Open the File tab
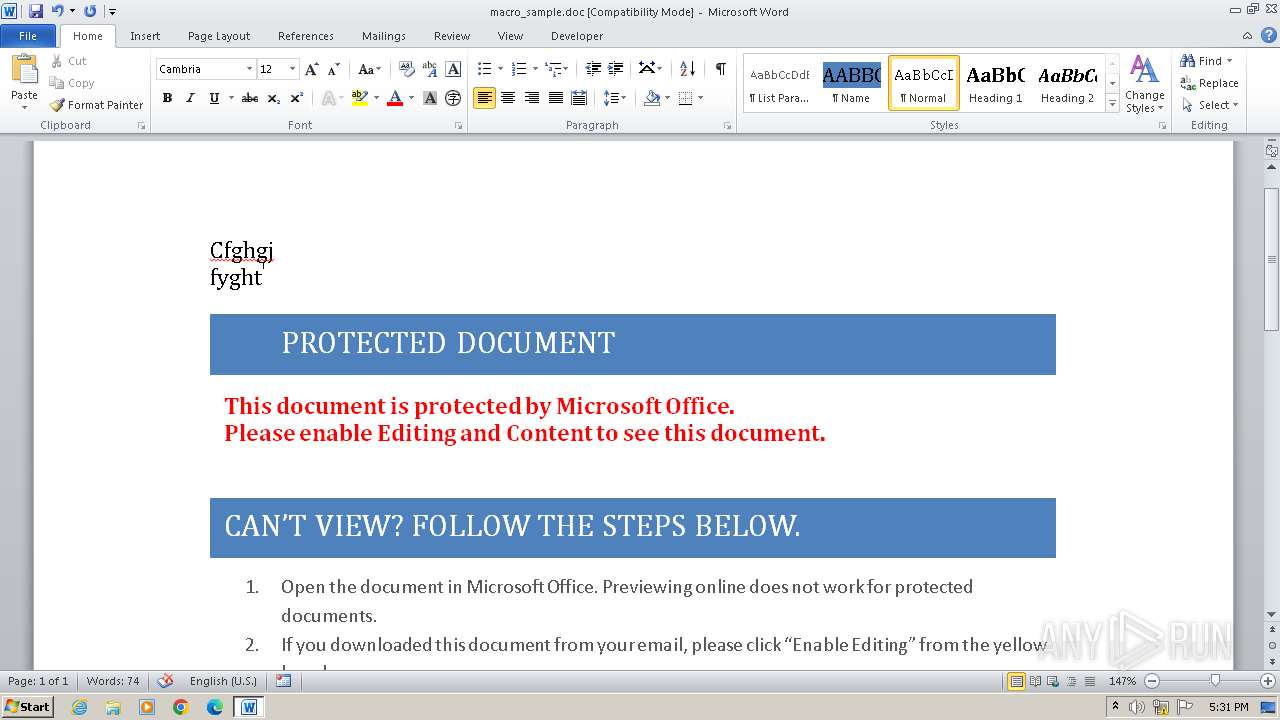 pos(28,36)
